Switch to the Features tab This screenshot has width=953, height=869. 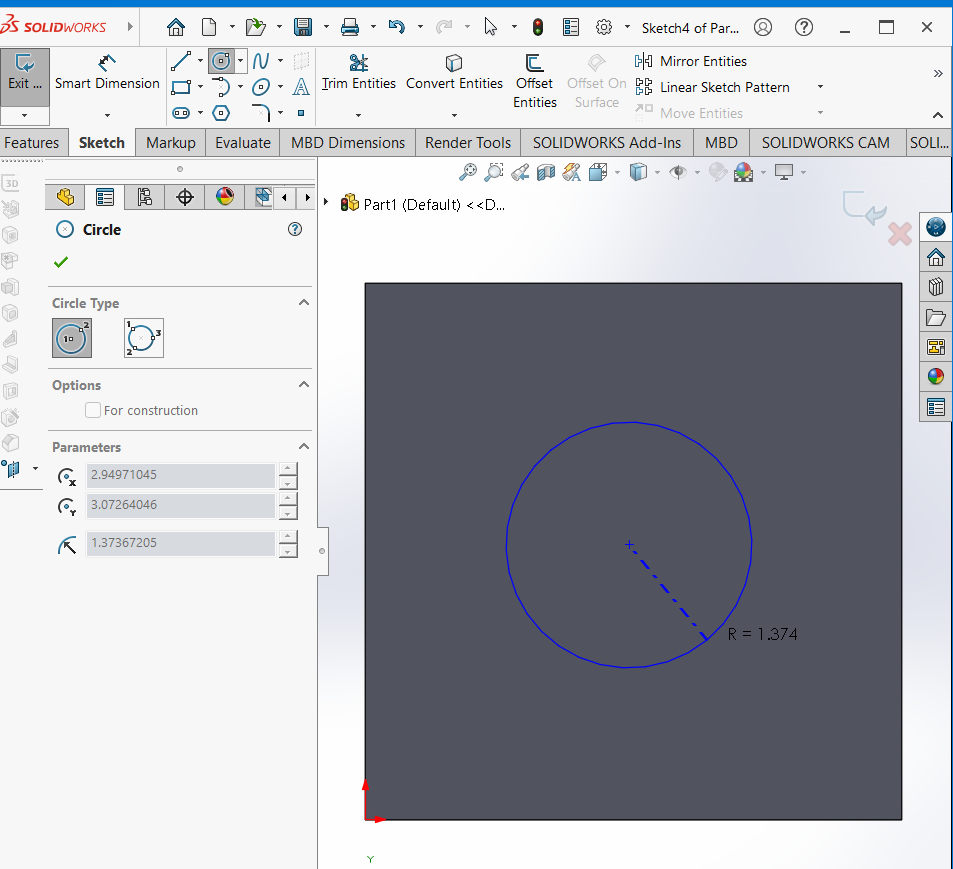pos(32,143)
